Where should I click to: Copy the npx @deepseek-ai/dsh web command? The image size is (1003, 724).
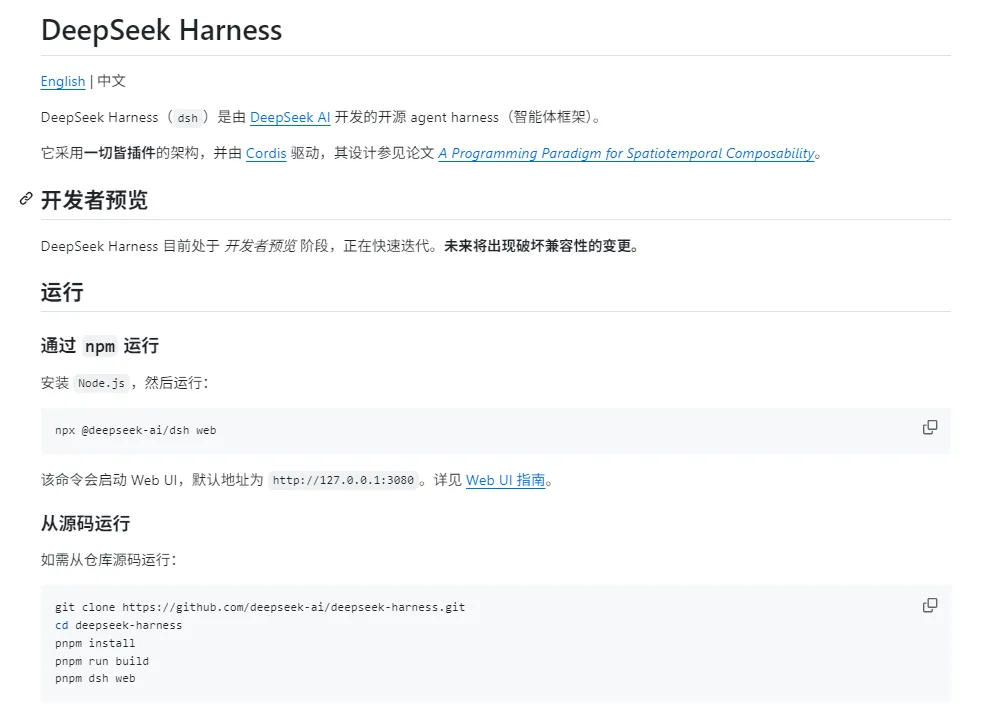[x=929, y=427]
